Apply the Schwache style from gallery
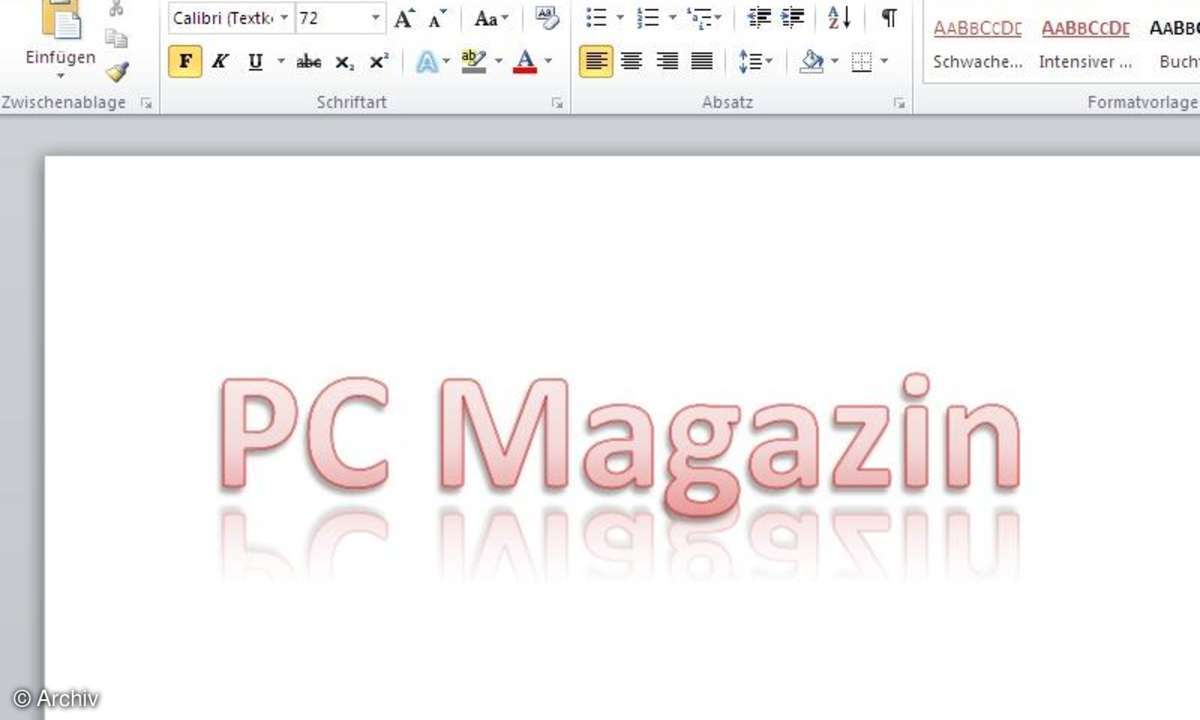 click(978, 44)
